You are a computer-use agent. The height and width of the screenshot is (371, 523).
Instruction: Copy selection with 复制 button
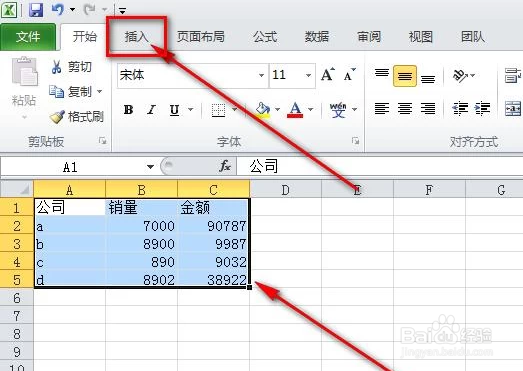(71, 91)
